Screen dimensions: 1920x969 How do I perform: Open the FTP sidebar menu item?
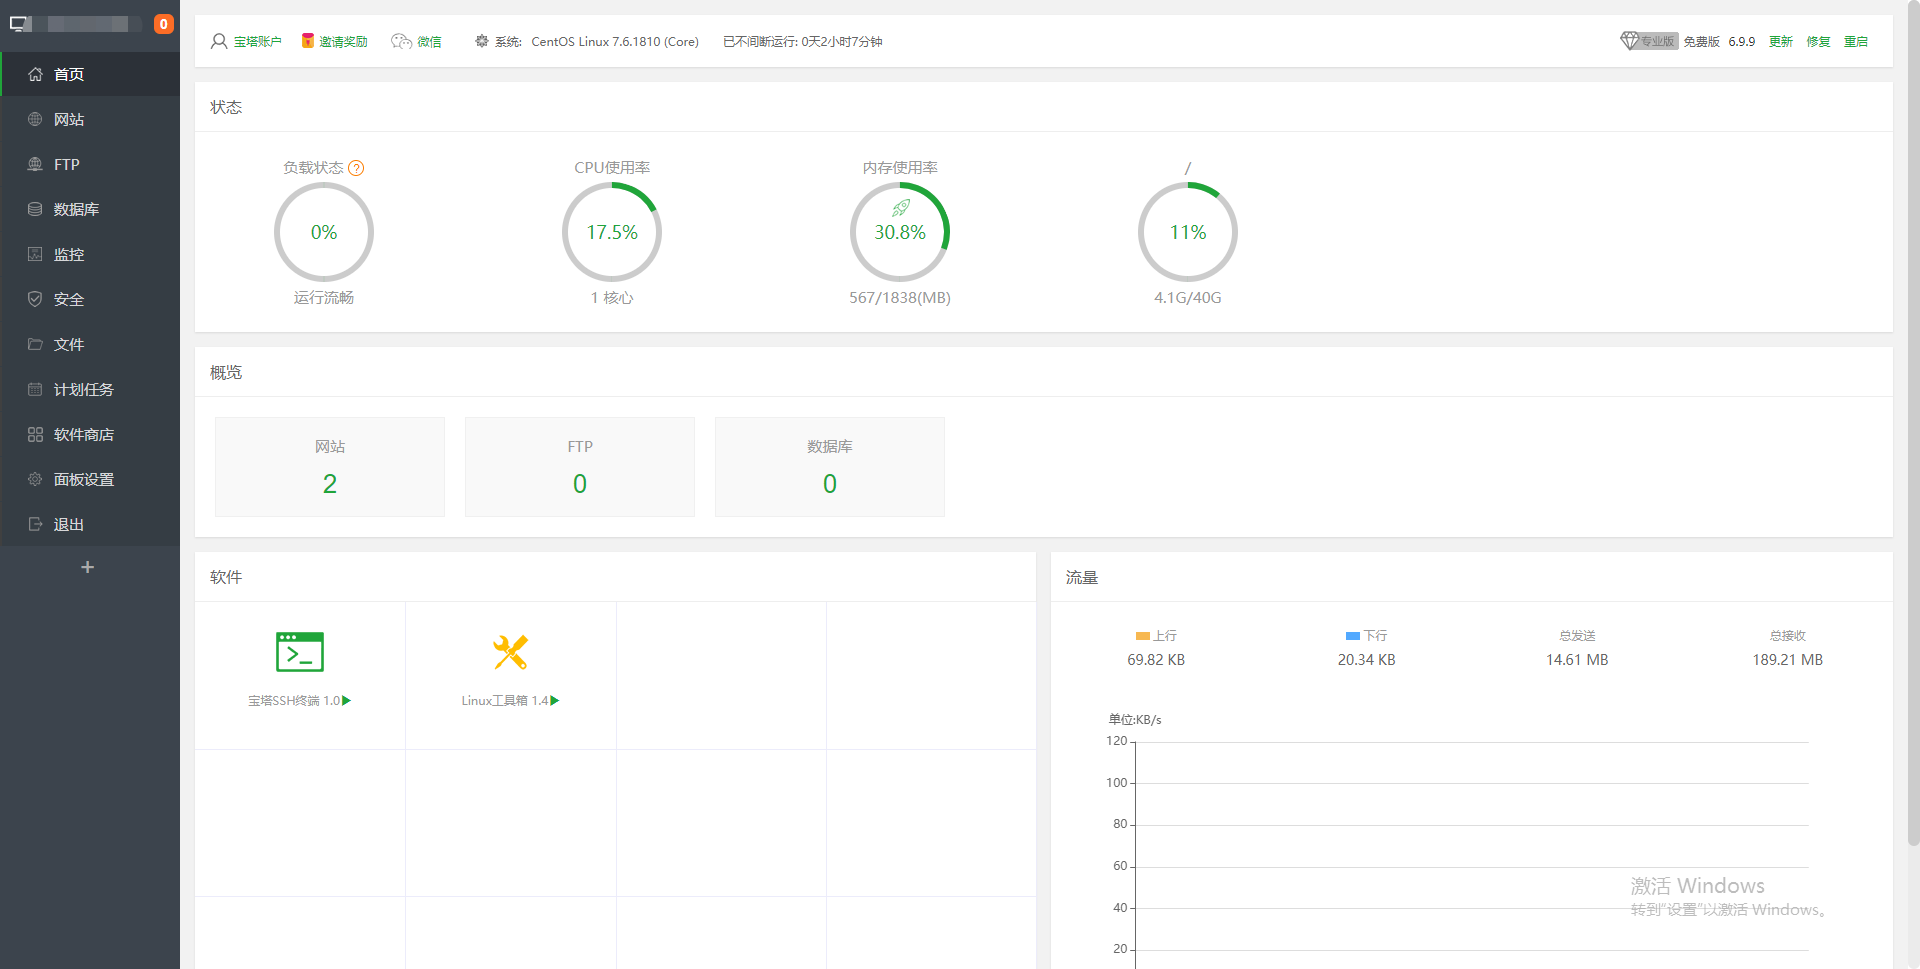[90, 164]
